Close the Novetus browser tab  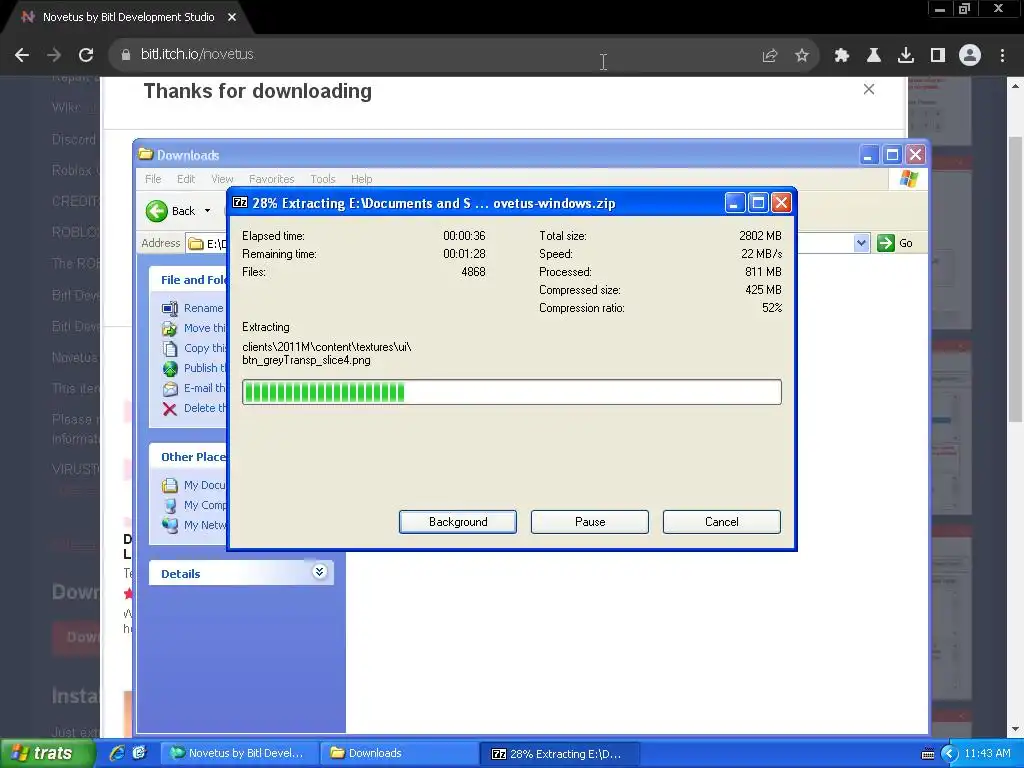pos(232,17)
